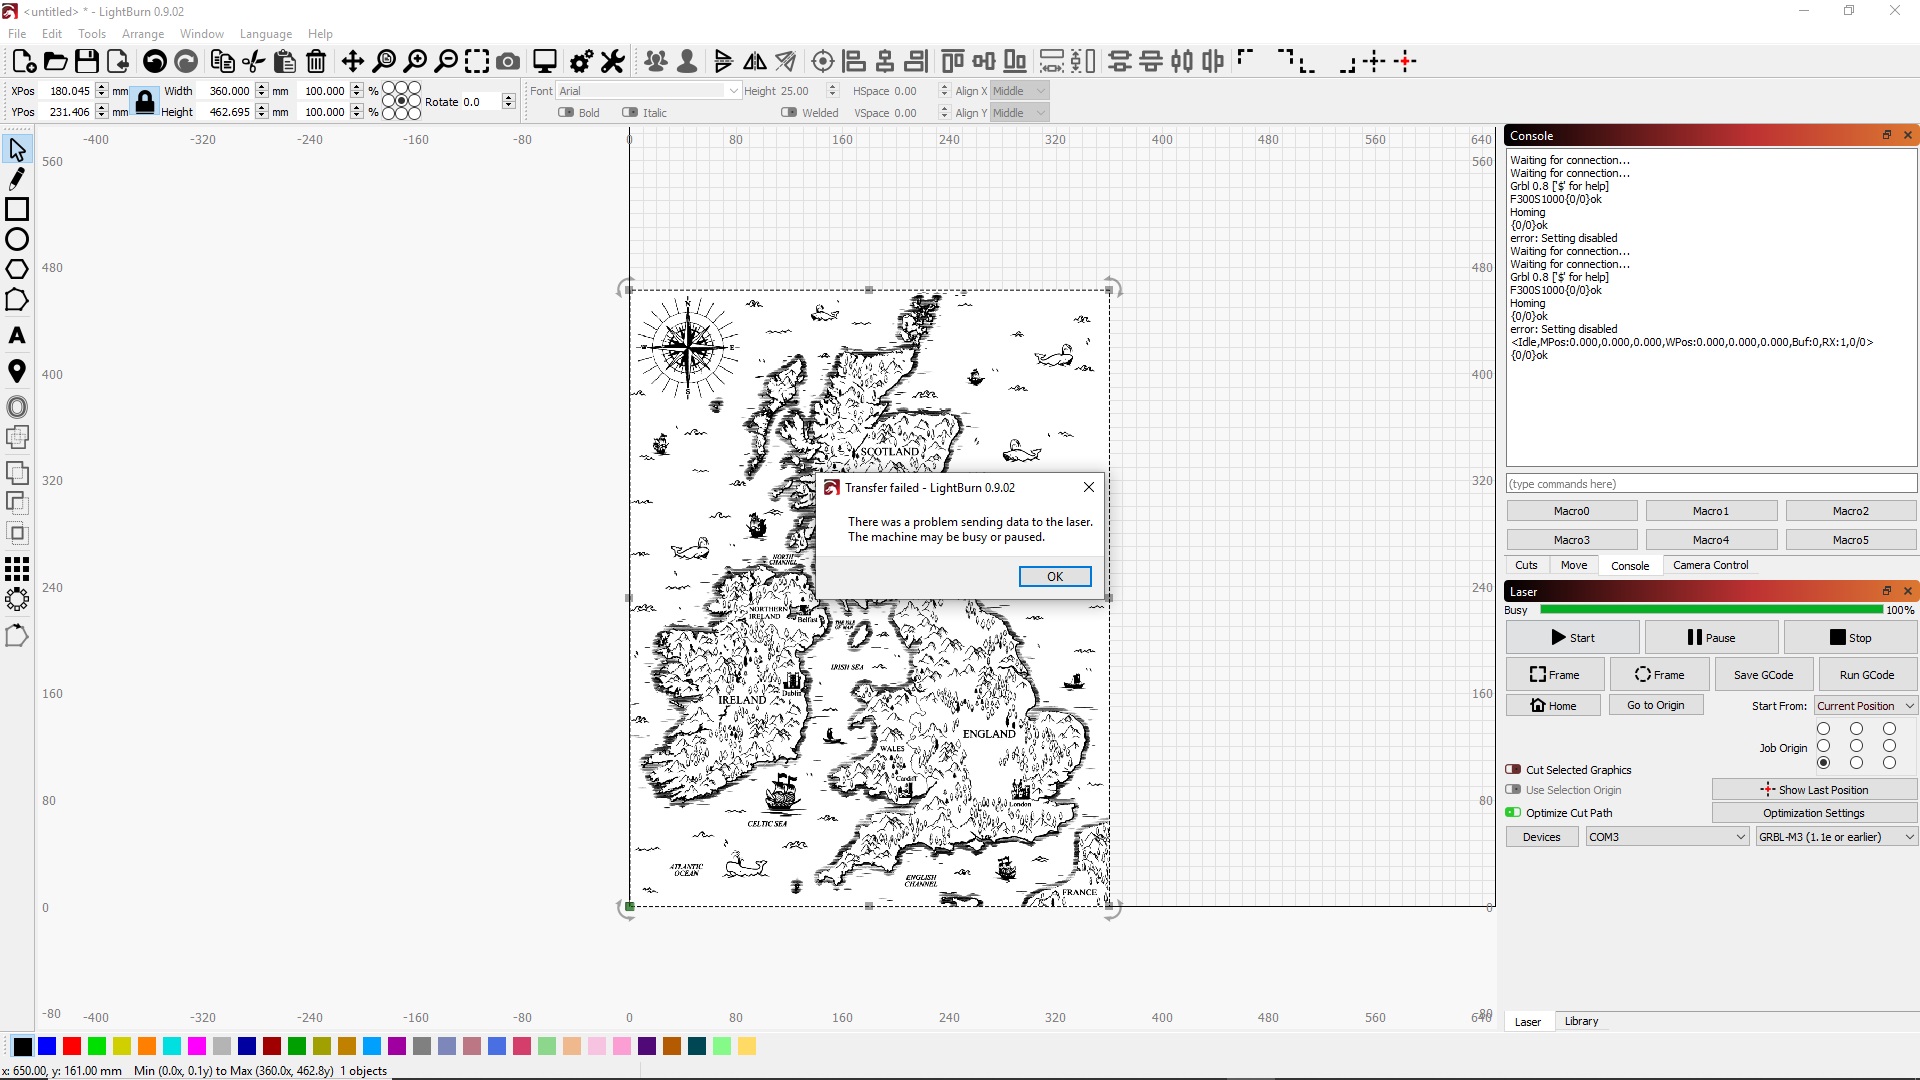This screenshot has width=1920, height=1080.
Task: Click inside the console command input field
Action: pos(1700,483)
